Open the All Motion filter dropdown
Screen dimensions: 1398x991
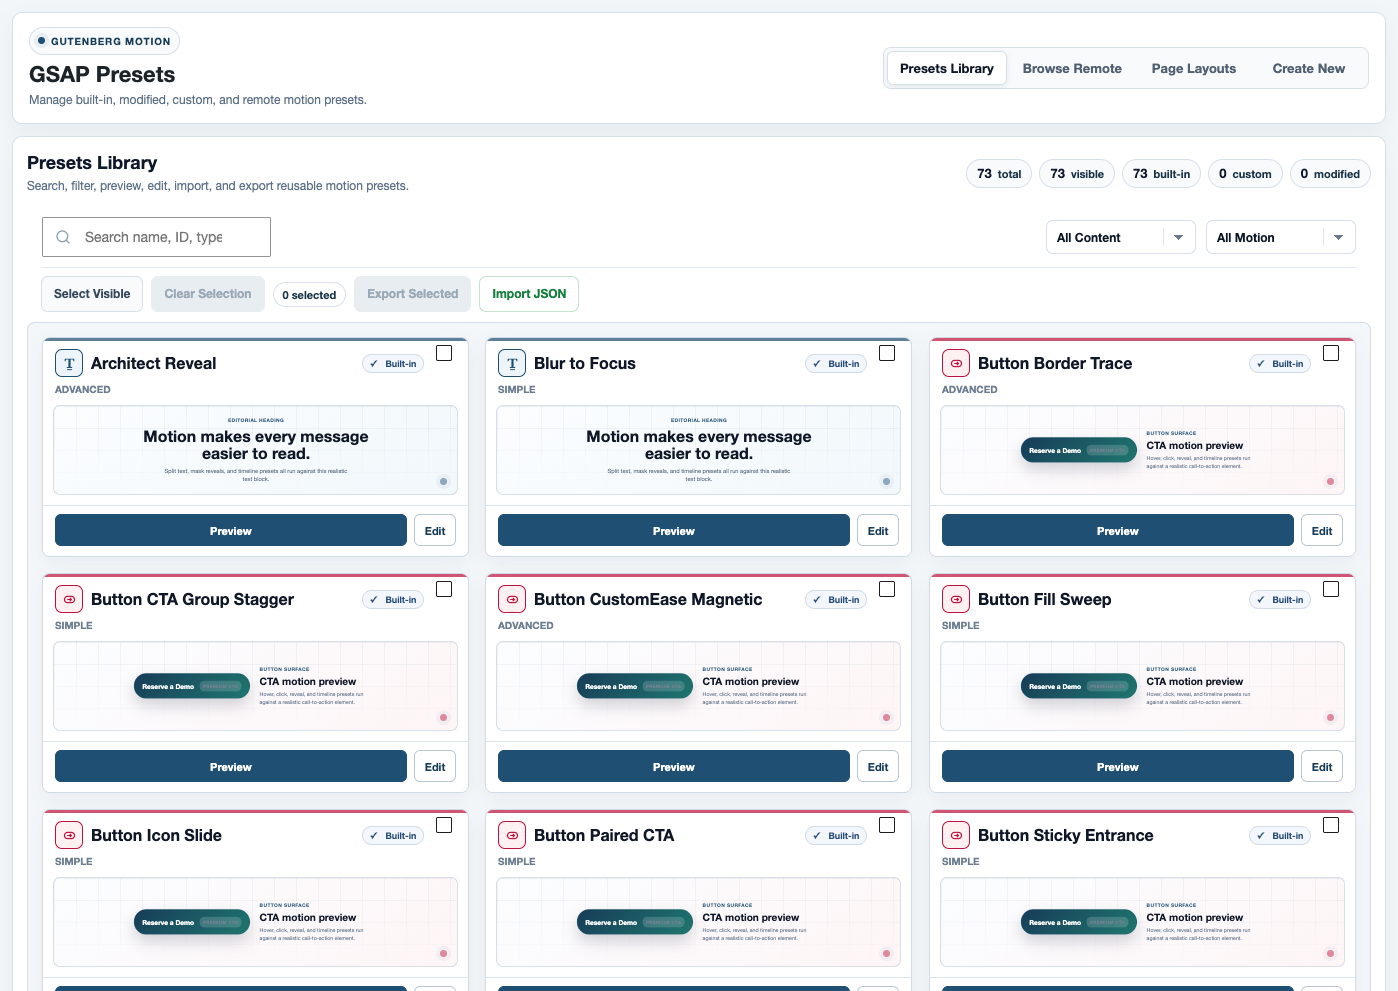(x=1280, y=237)
